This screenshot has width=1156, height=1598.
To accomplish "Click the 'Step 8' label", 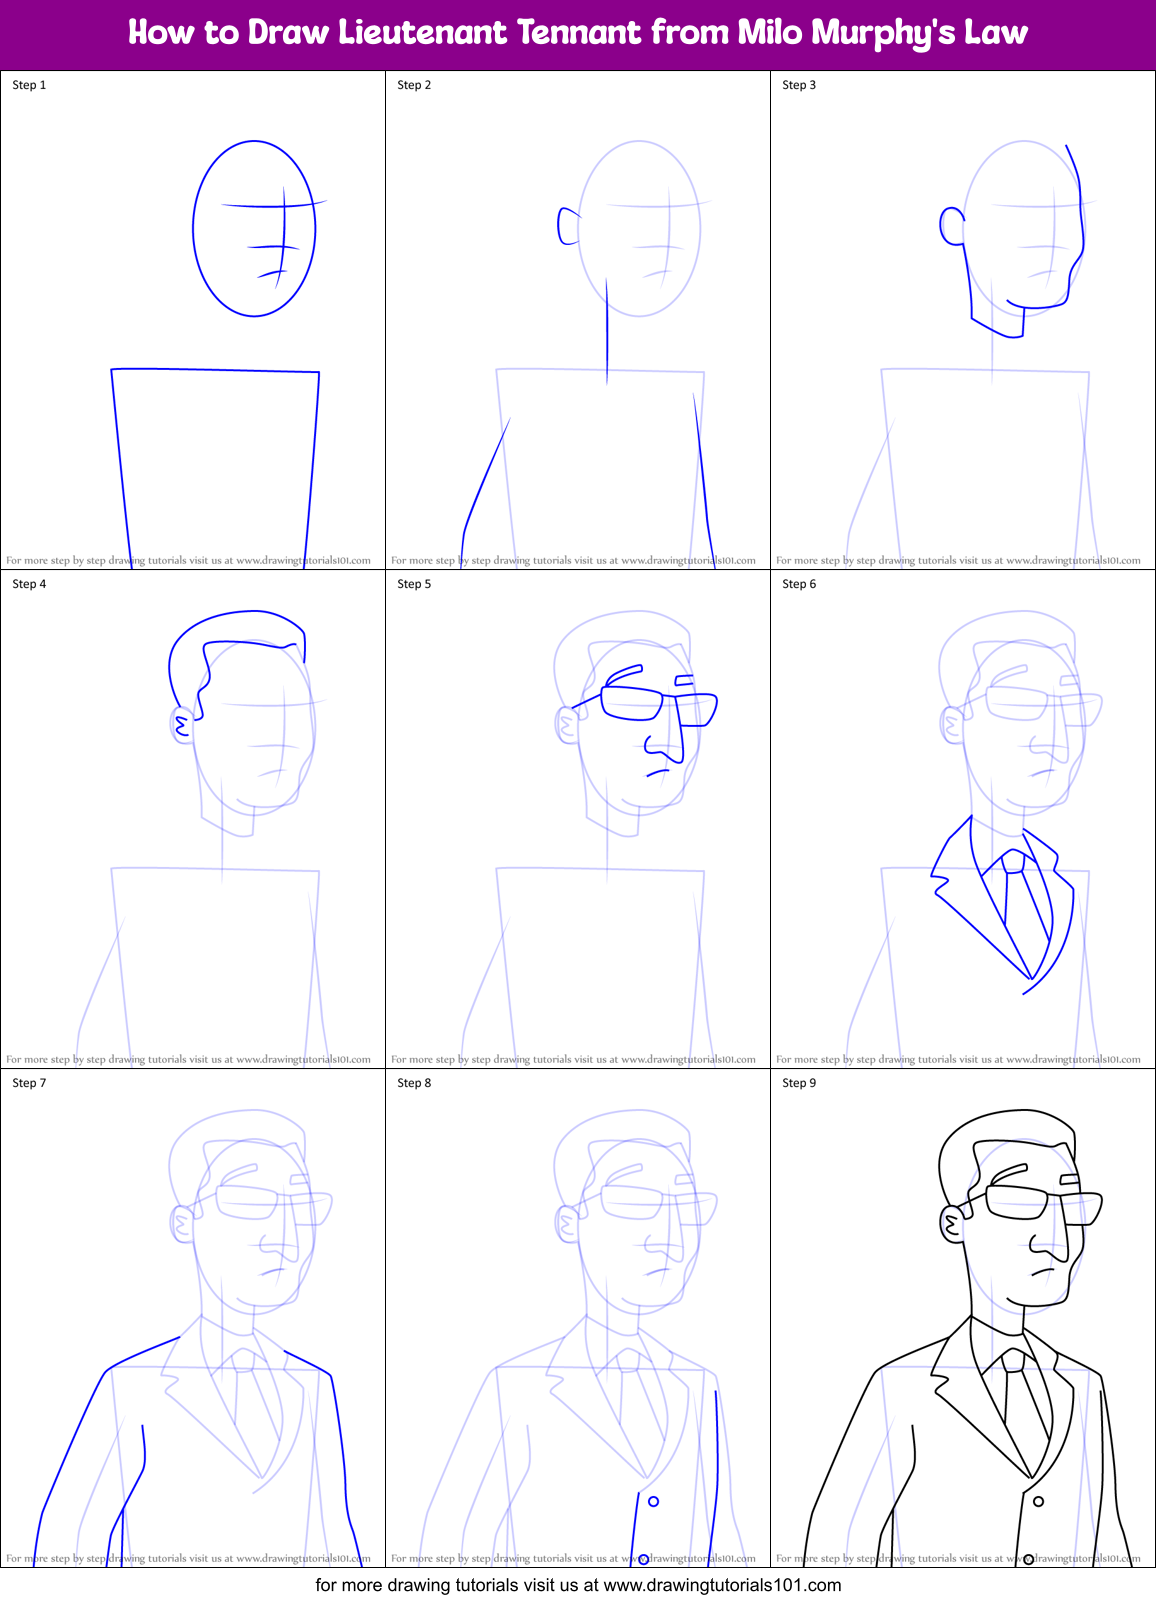I will [414, 1083].
